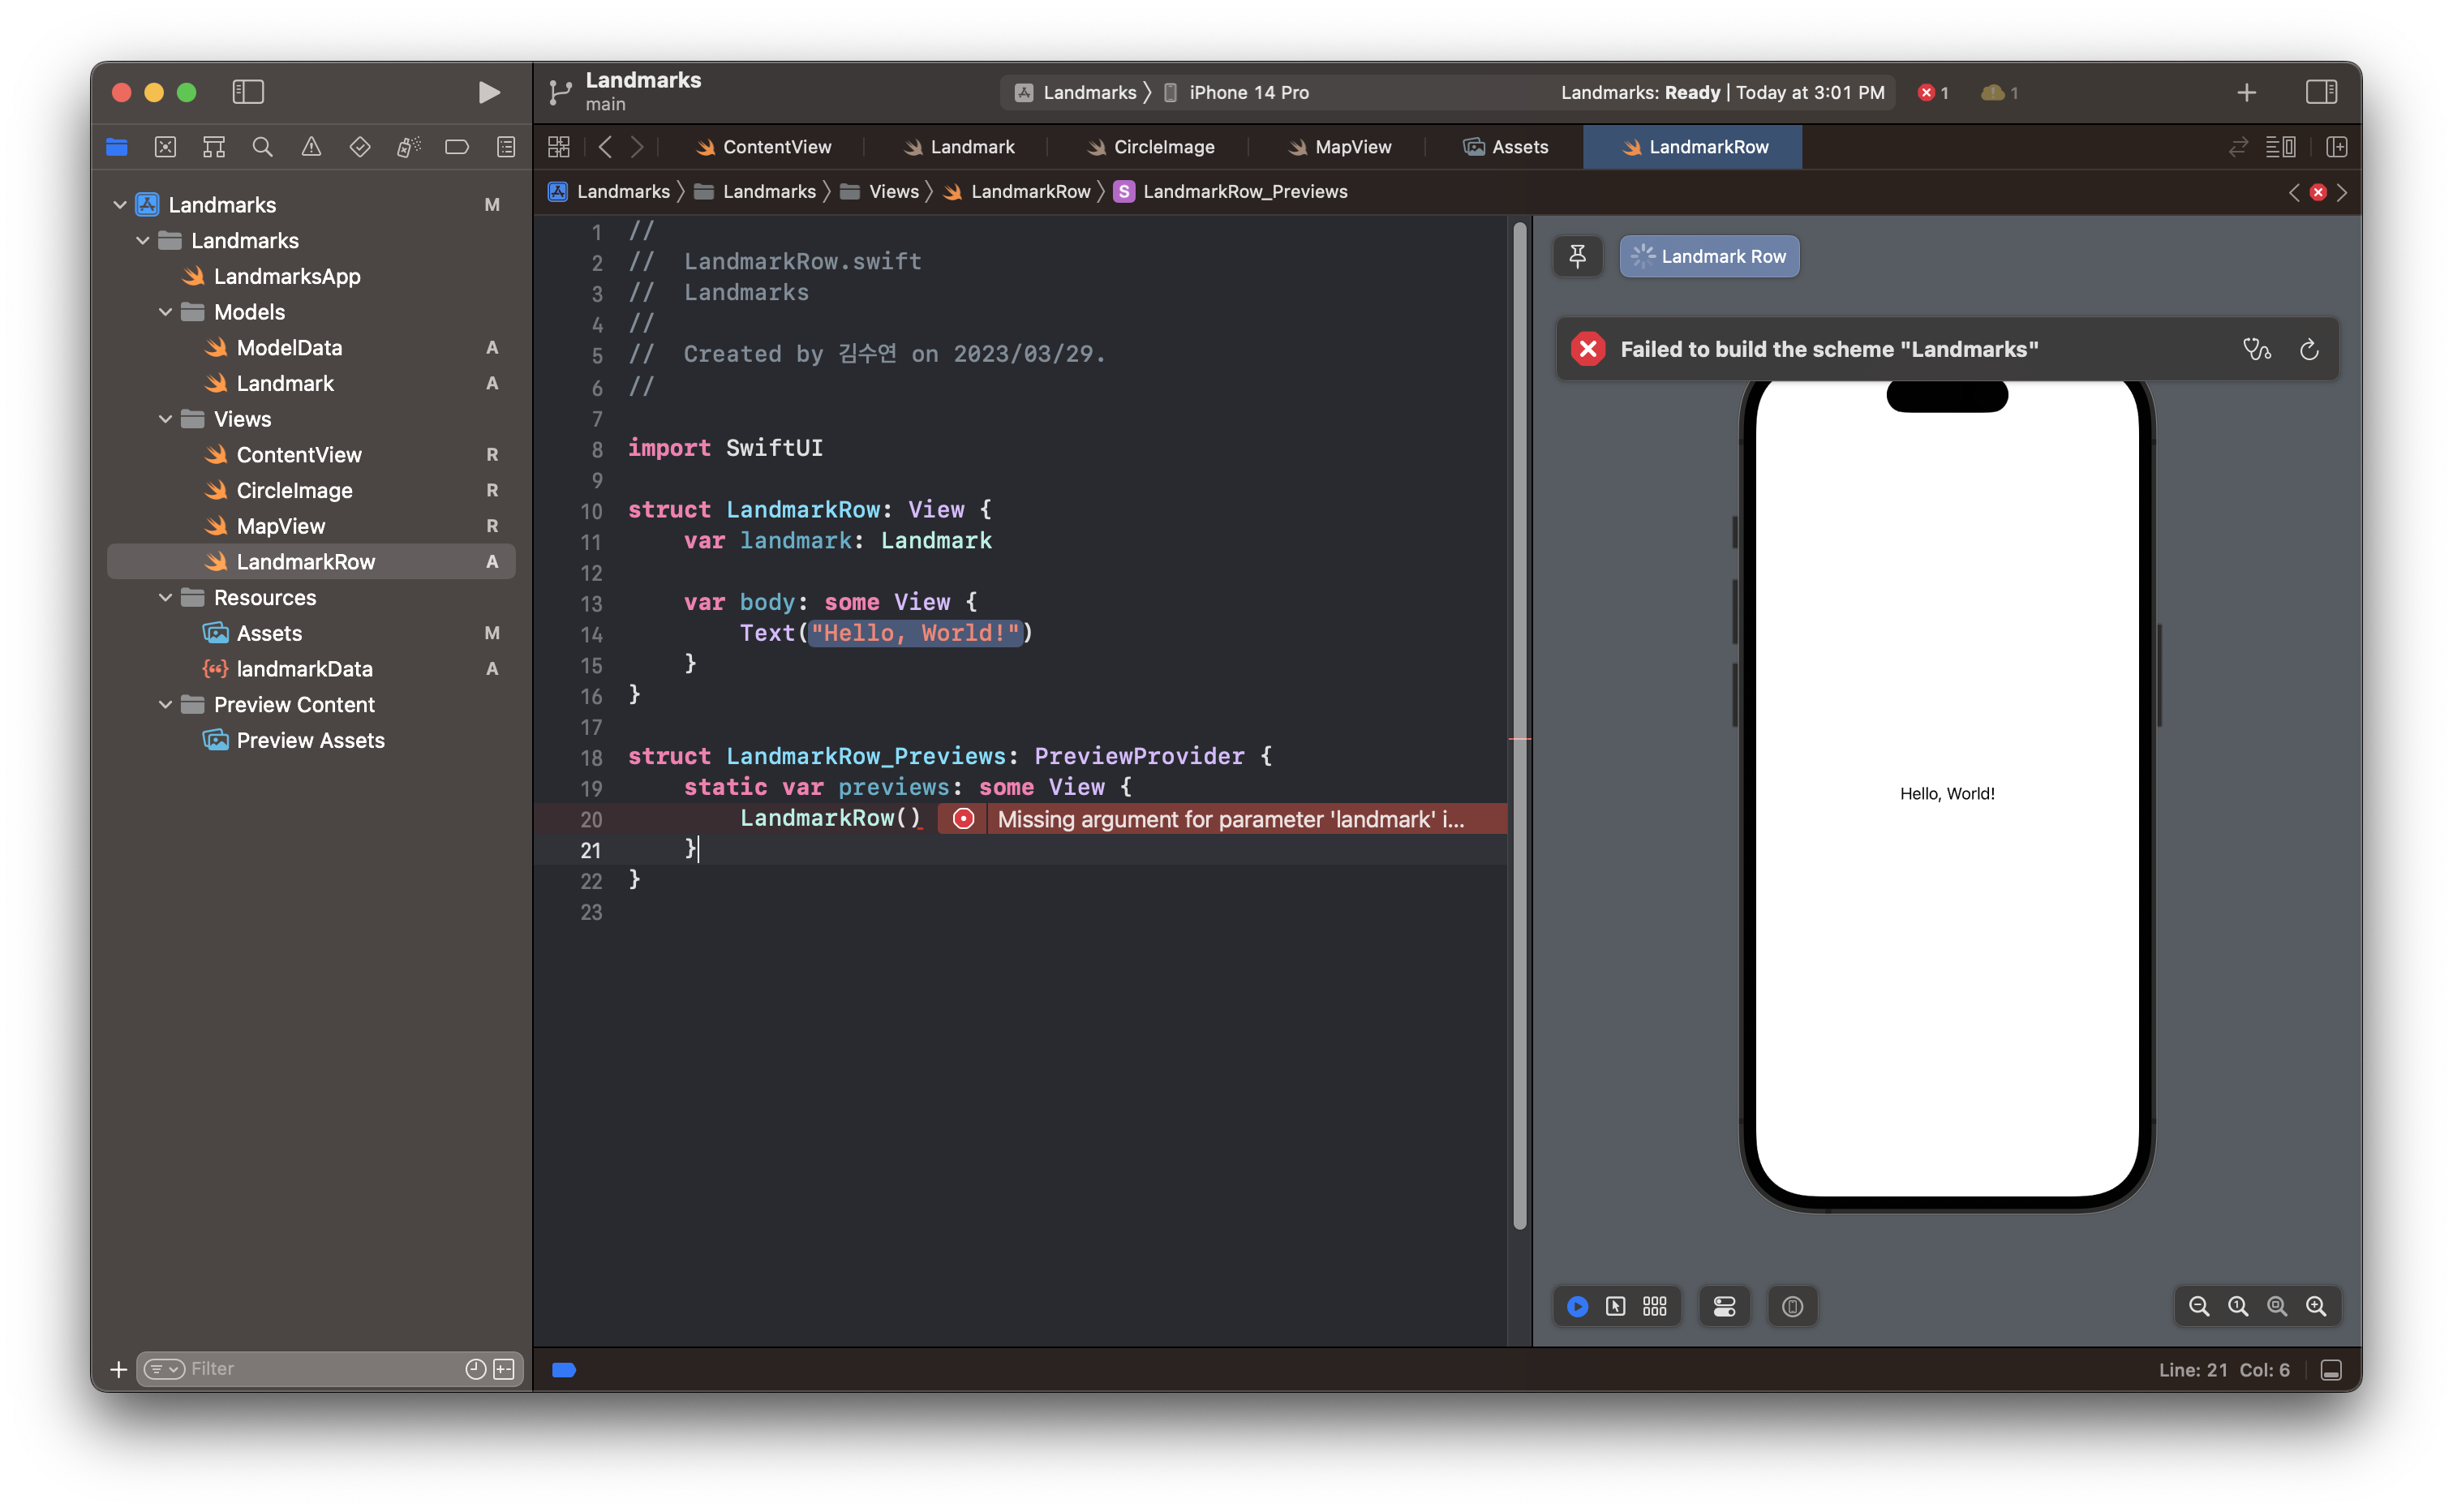Collapse the Resources folder

pos(165,597)
